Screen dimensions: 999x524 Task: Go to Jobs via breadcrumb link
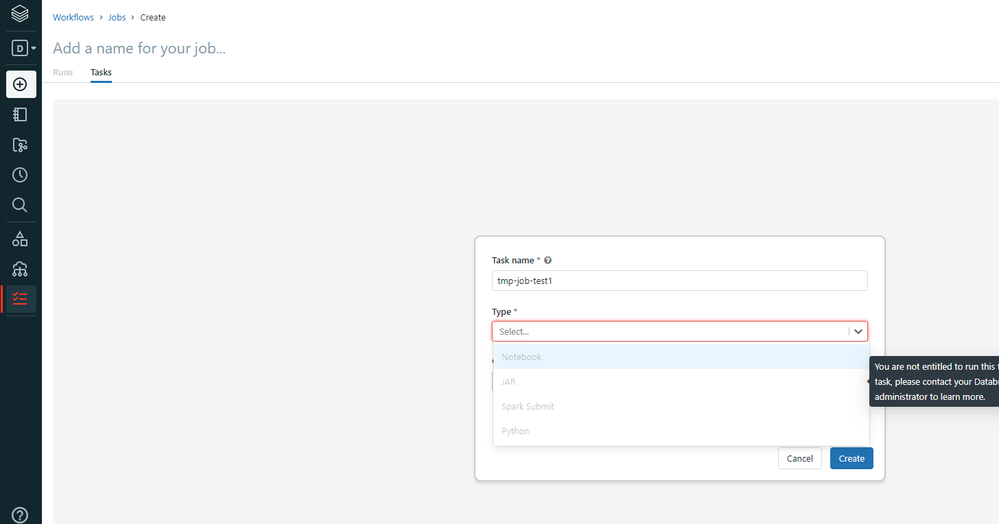click(x=117, y=17)
